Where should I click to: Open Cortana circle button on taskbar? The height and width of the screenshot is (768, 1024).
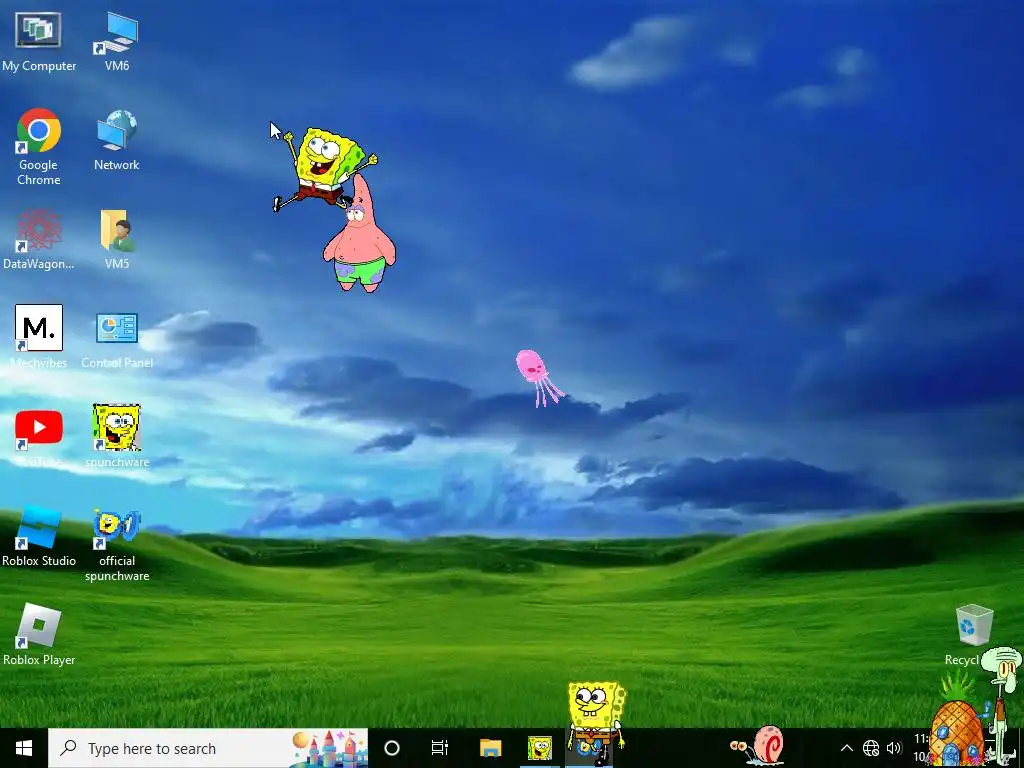point(392,748)
